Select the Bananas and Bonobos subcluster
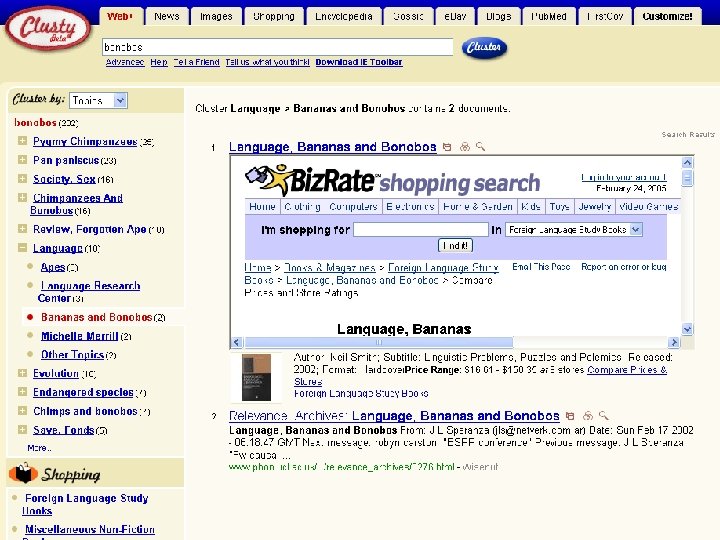This screenshot has height=540, width=720. tap(96, 317)
